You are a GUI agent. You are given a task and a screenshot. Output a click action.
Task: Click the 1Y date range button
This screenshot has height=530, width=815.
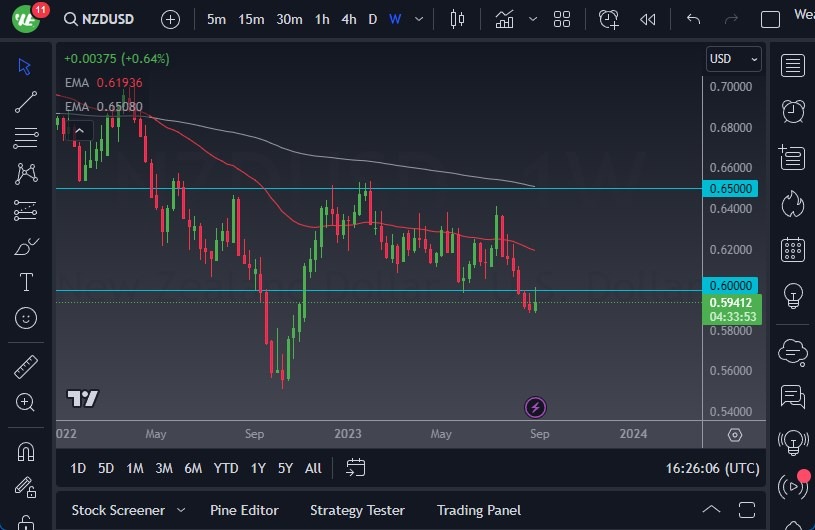(258, 467)
